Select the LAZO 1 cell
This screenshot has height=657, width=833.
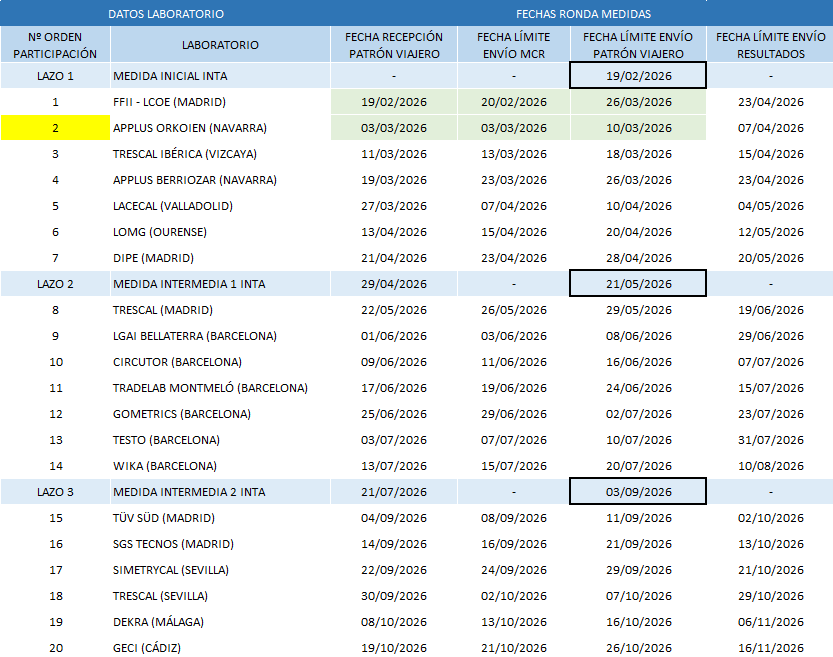click(55, 76)
